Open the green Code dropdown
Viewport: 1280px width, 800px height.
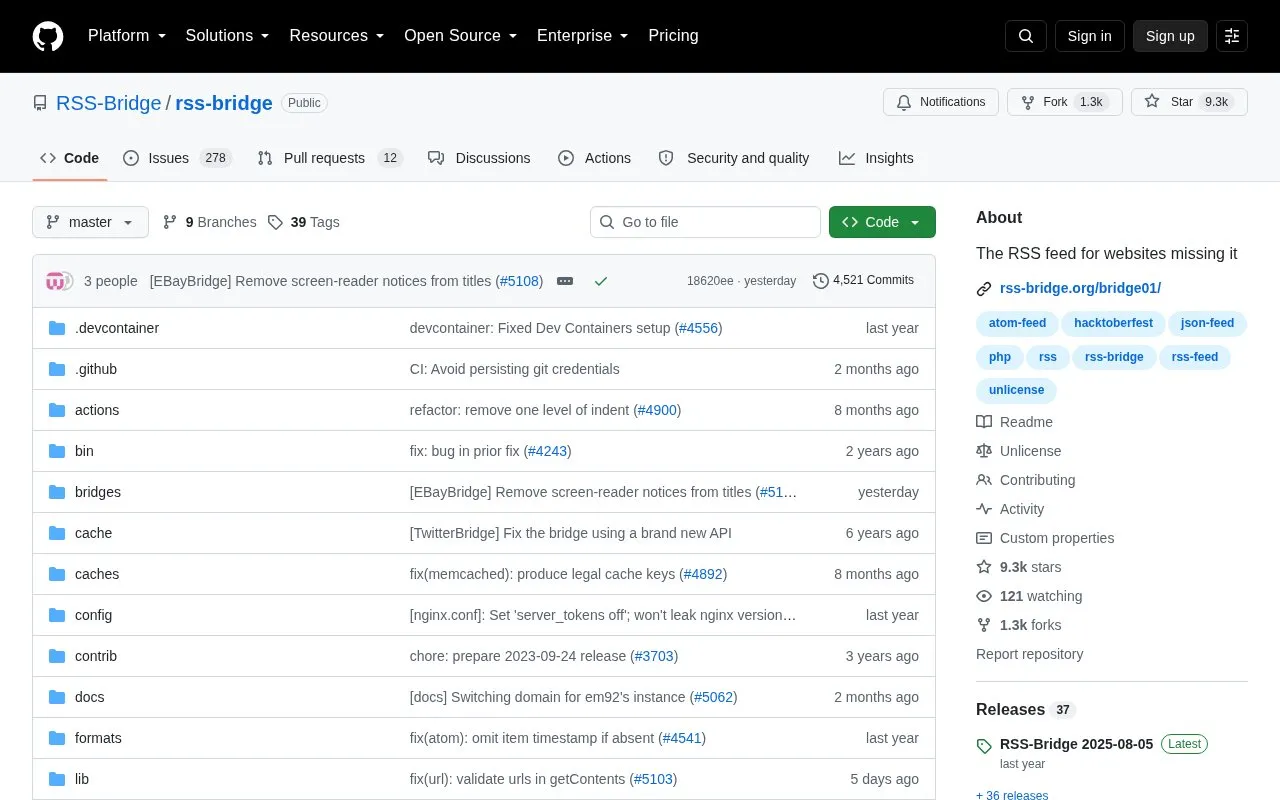point(882,222)
